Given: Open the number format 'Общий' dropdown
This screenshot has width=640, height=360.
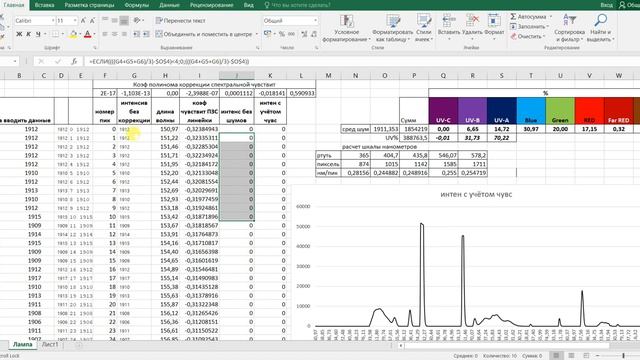Looking at the screenshot, I should click(316, 20).
